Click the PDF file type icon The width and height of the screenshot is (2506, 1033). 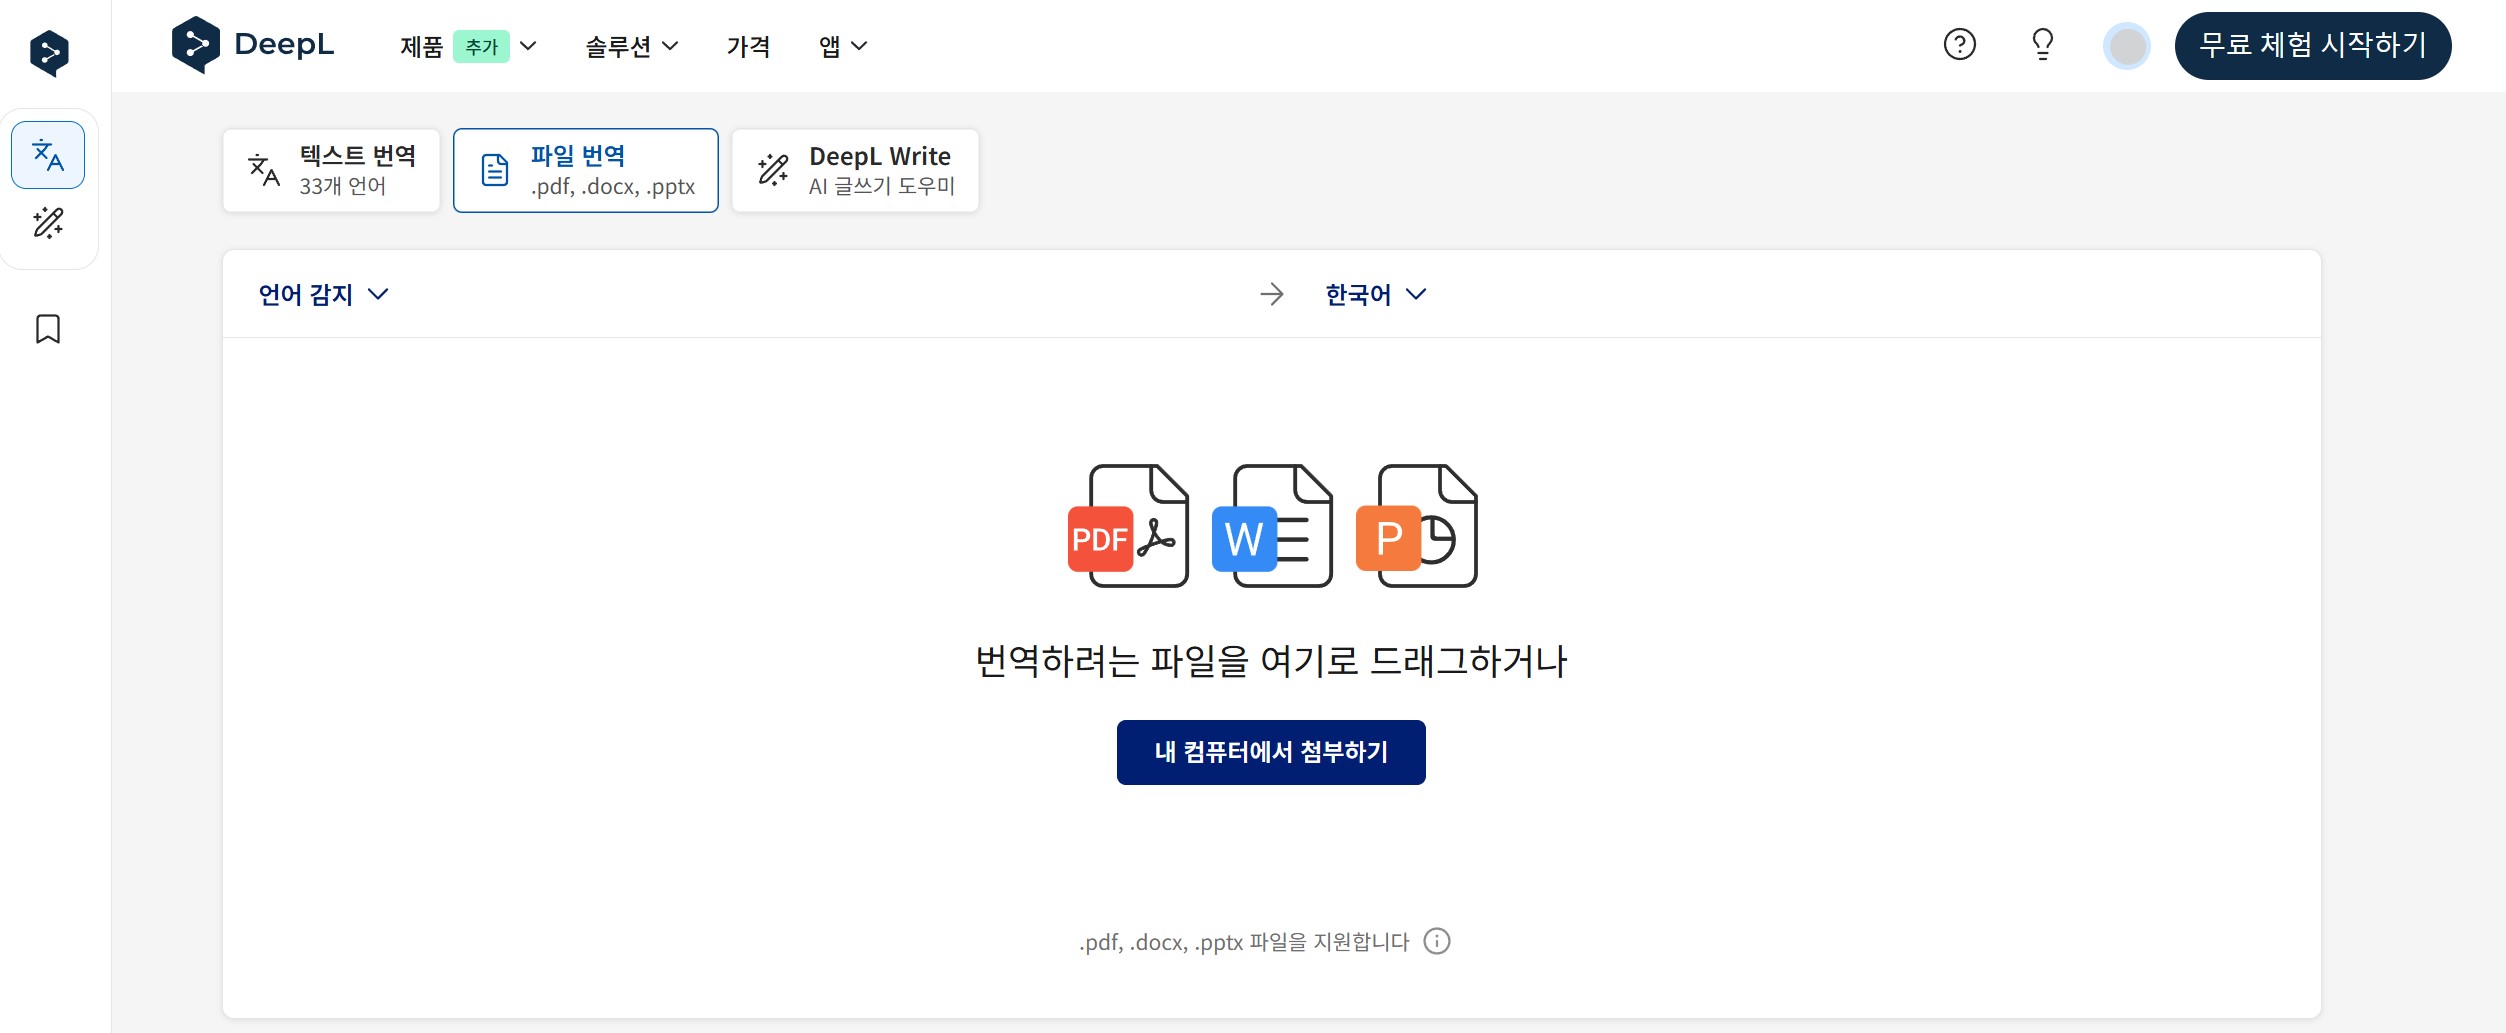[x=1128, y=526]
